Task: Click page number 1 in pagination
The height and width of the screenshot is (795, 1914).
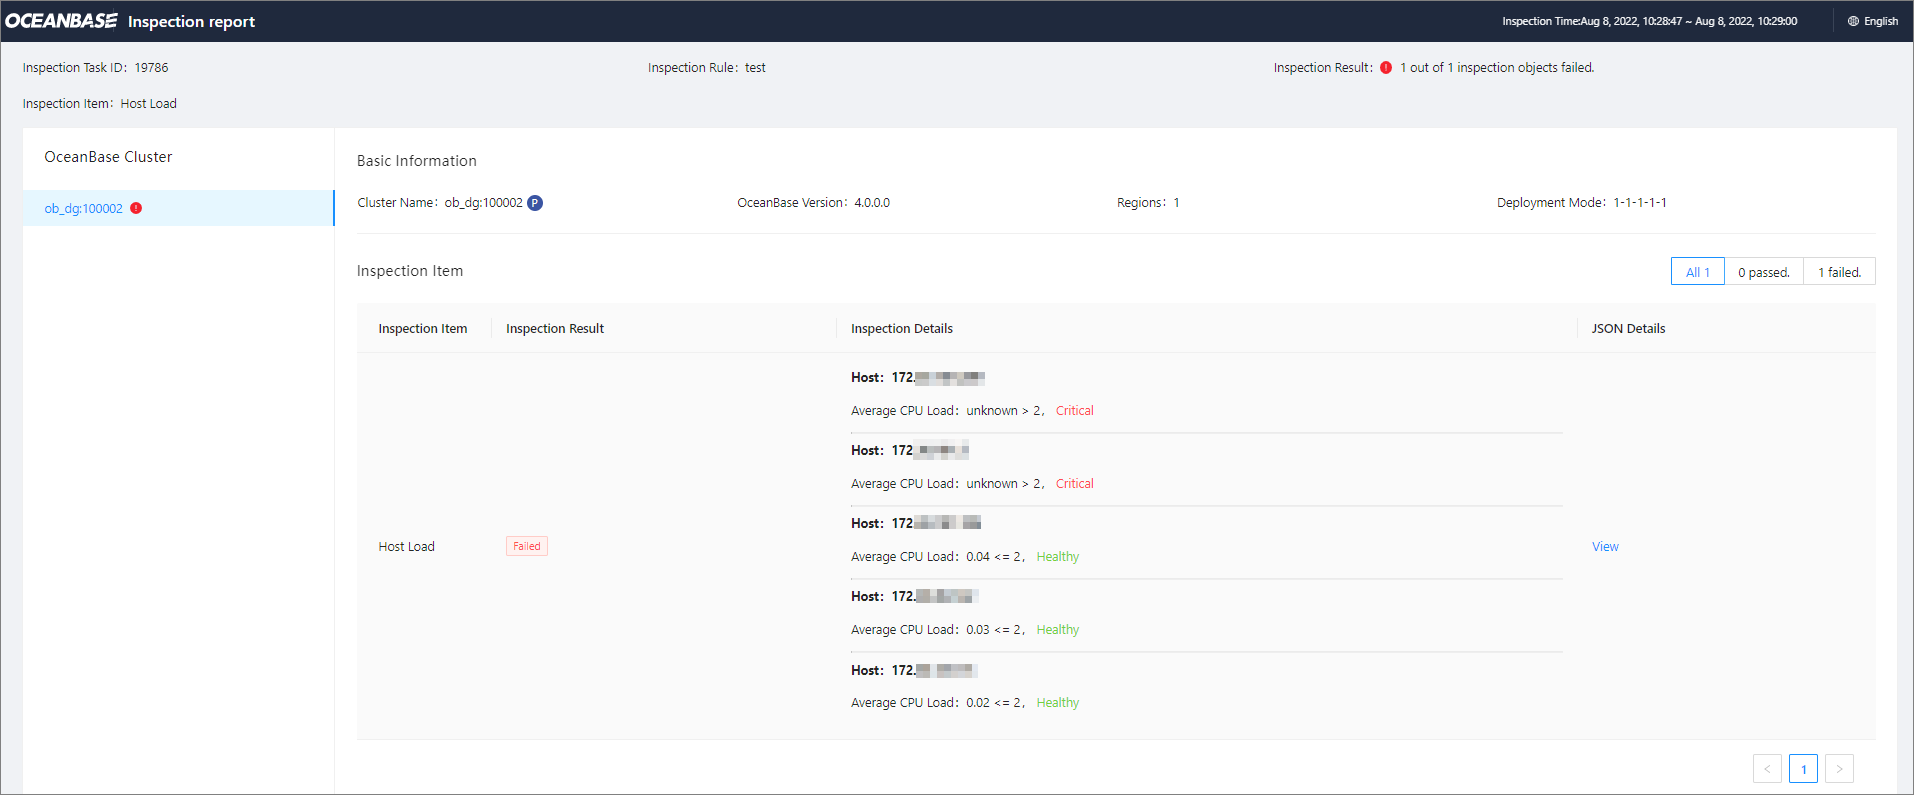Action: pyautogui.click(x=1803, y=769)
